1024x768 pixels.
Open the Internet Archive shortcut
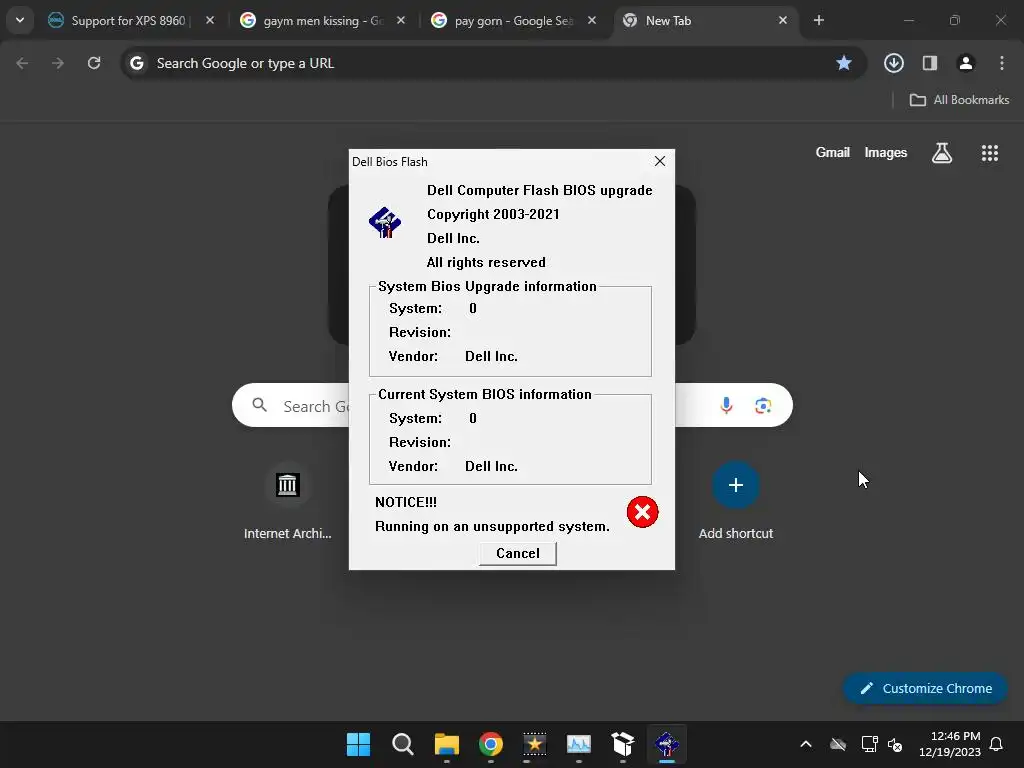click(x=287, y=501)
